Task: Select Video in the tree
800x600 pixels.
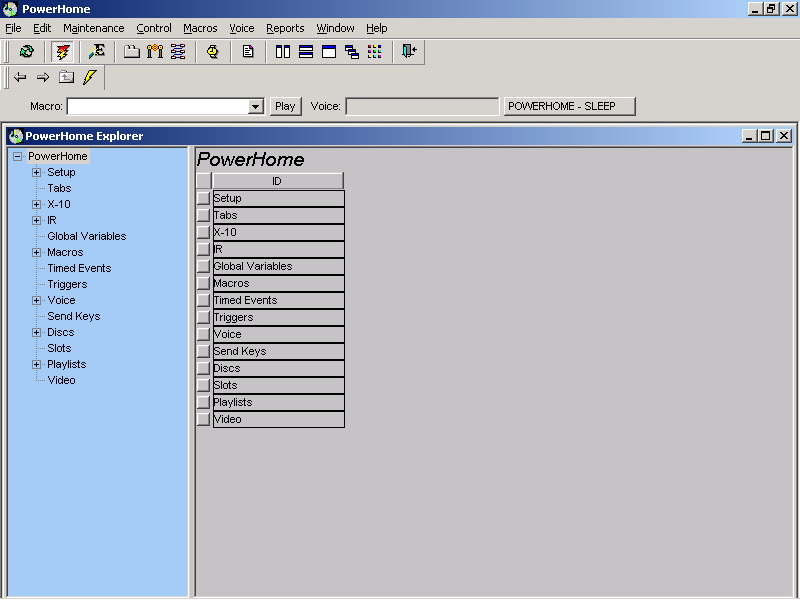Action: point(61,380)
